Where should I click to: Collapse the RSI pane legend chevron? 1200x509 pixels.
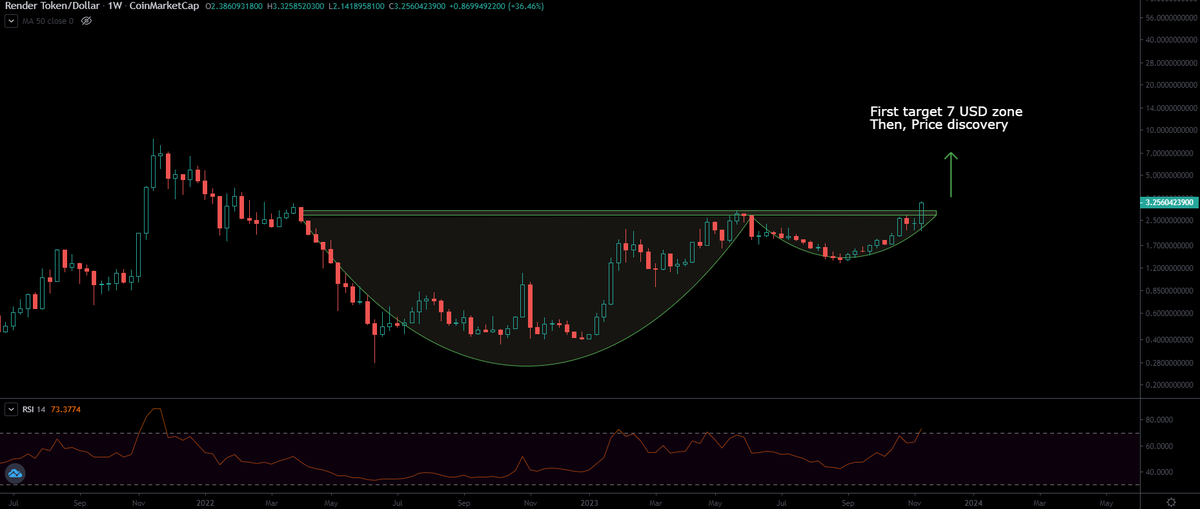(12, 409)
